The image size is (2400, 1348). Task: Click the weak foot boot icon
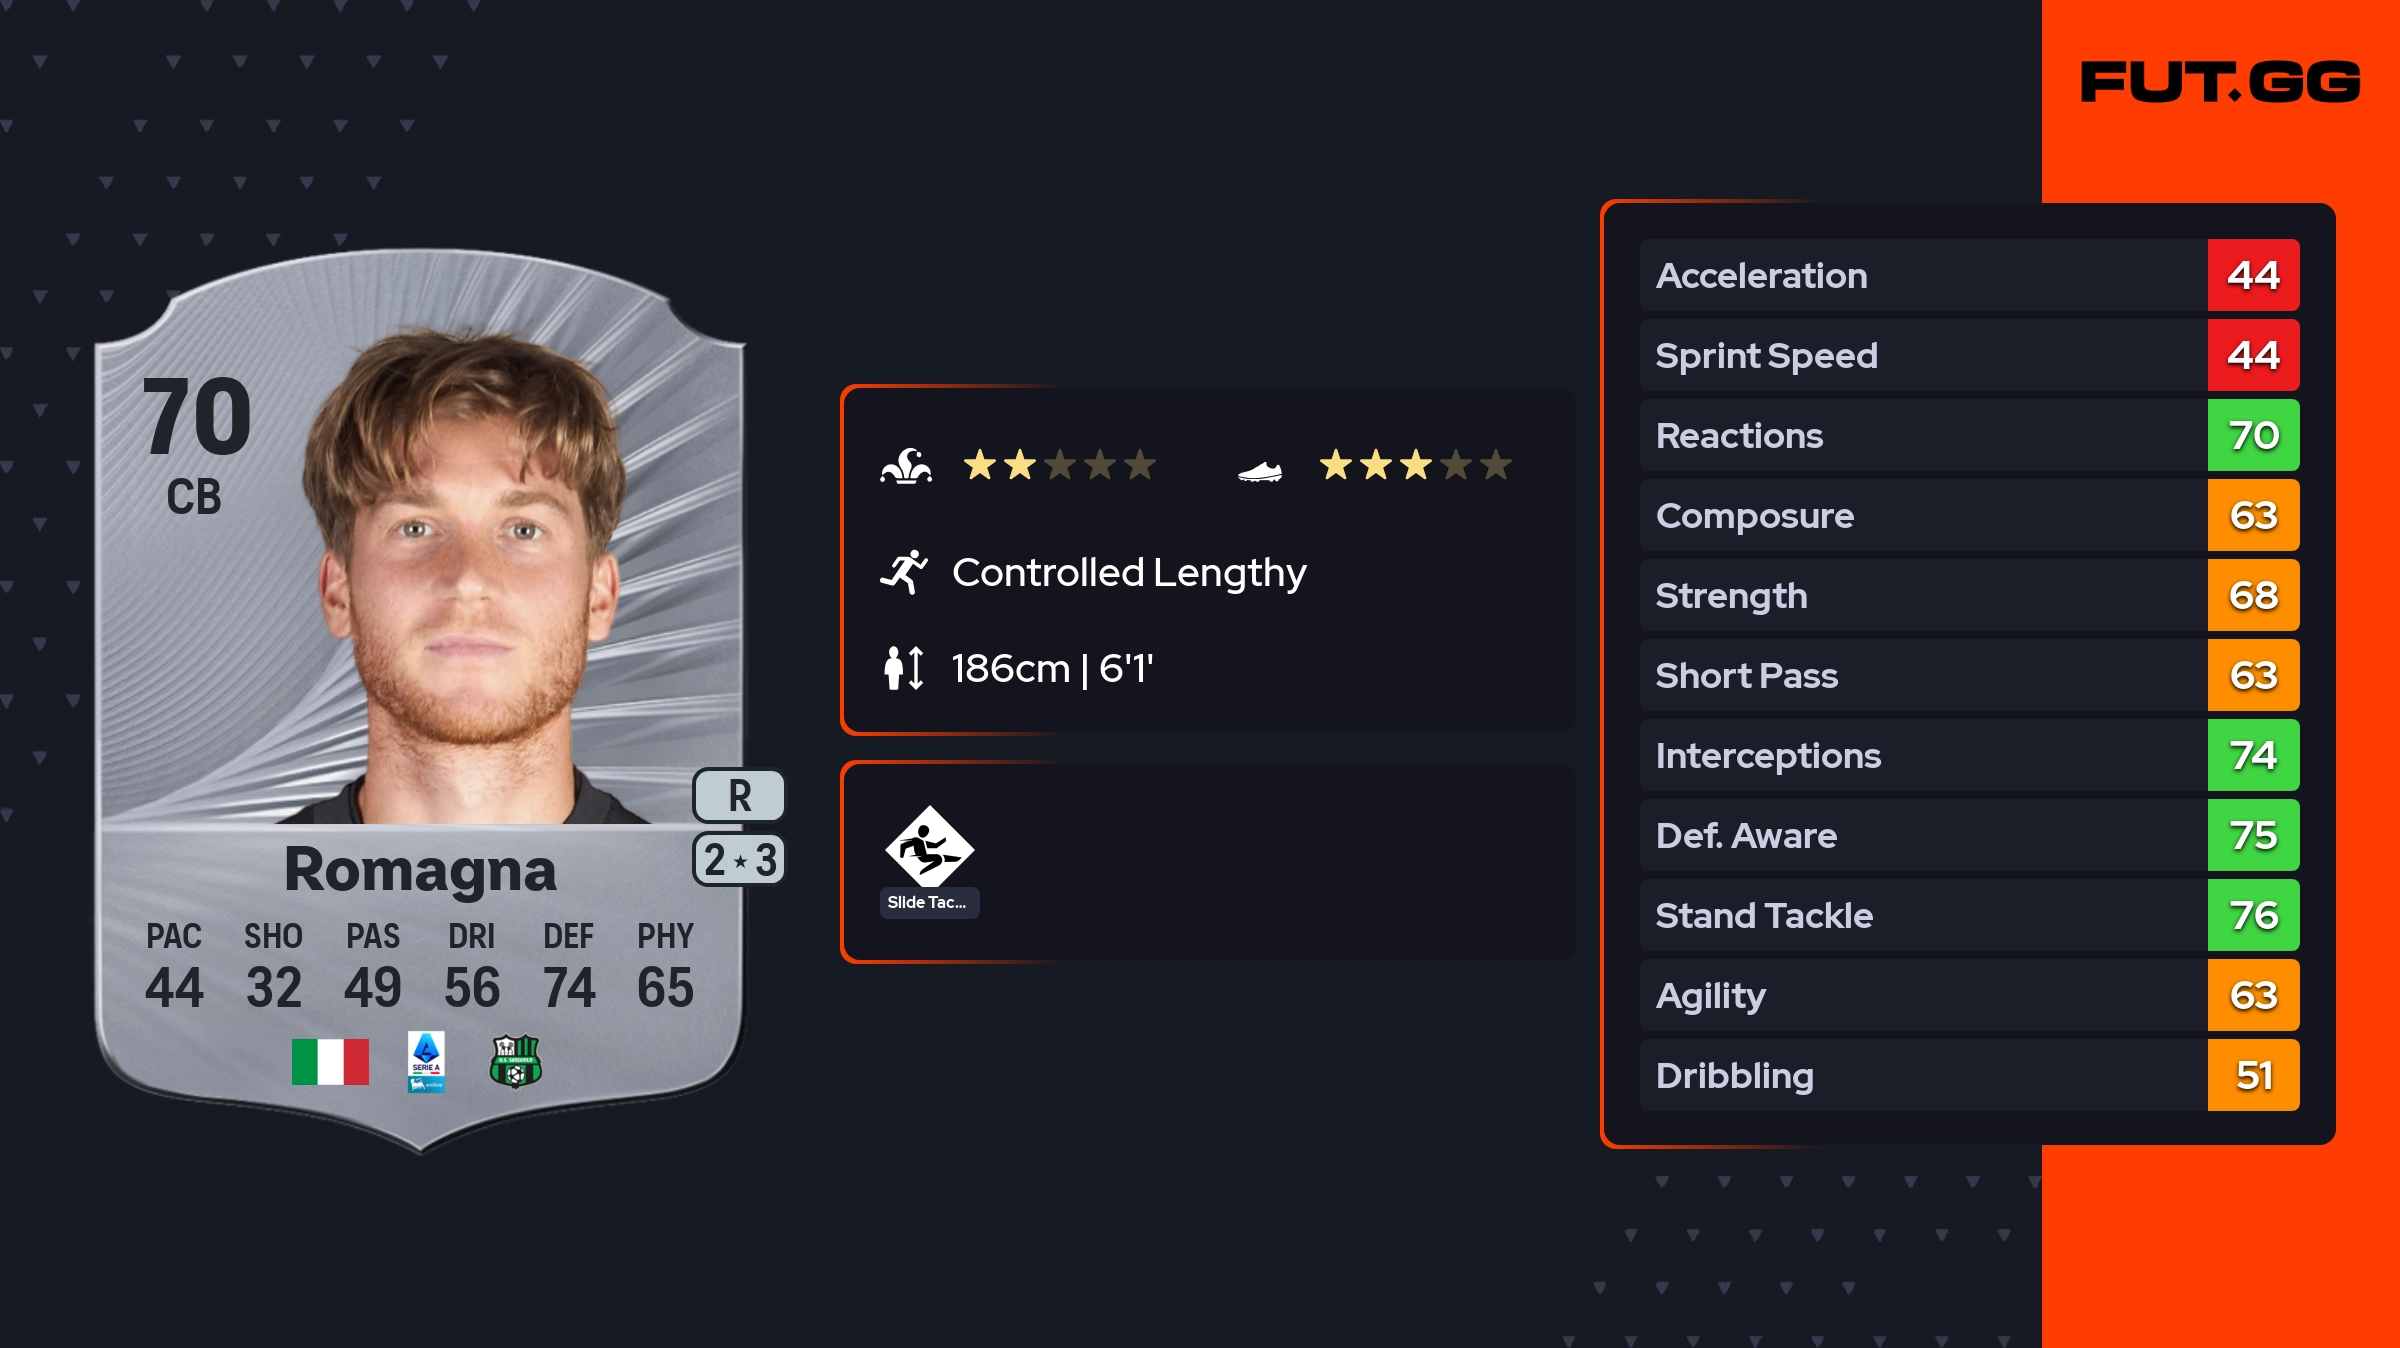1259,470
